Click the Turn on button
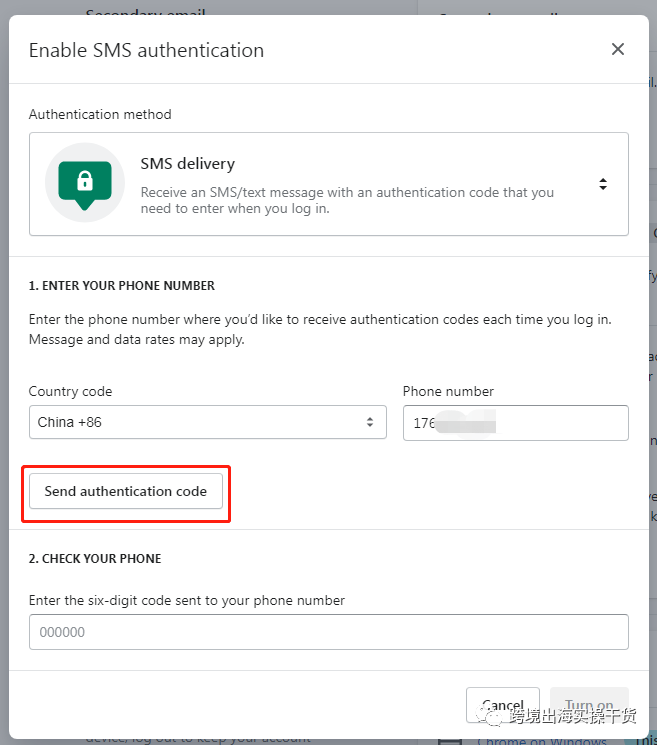Viewport: 657px width, 745px height. [x=589, y=705]
